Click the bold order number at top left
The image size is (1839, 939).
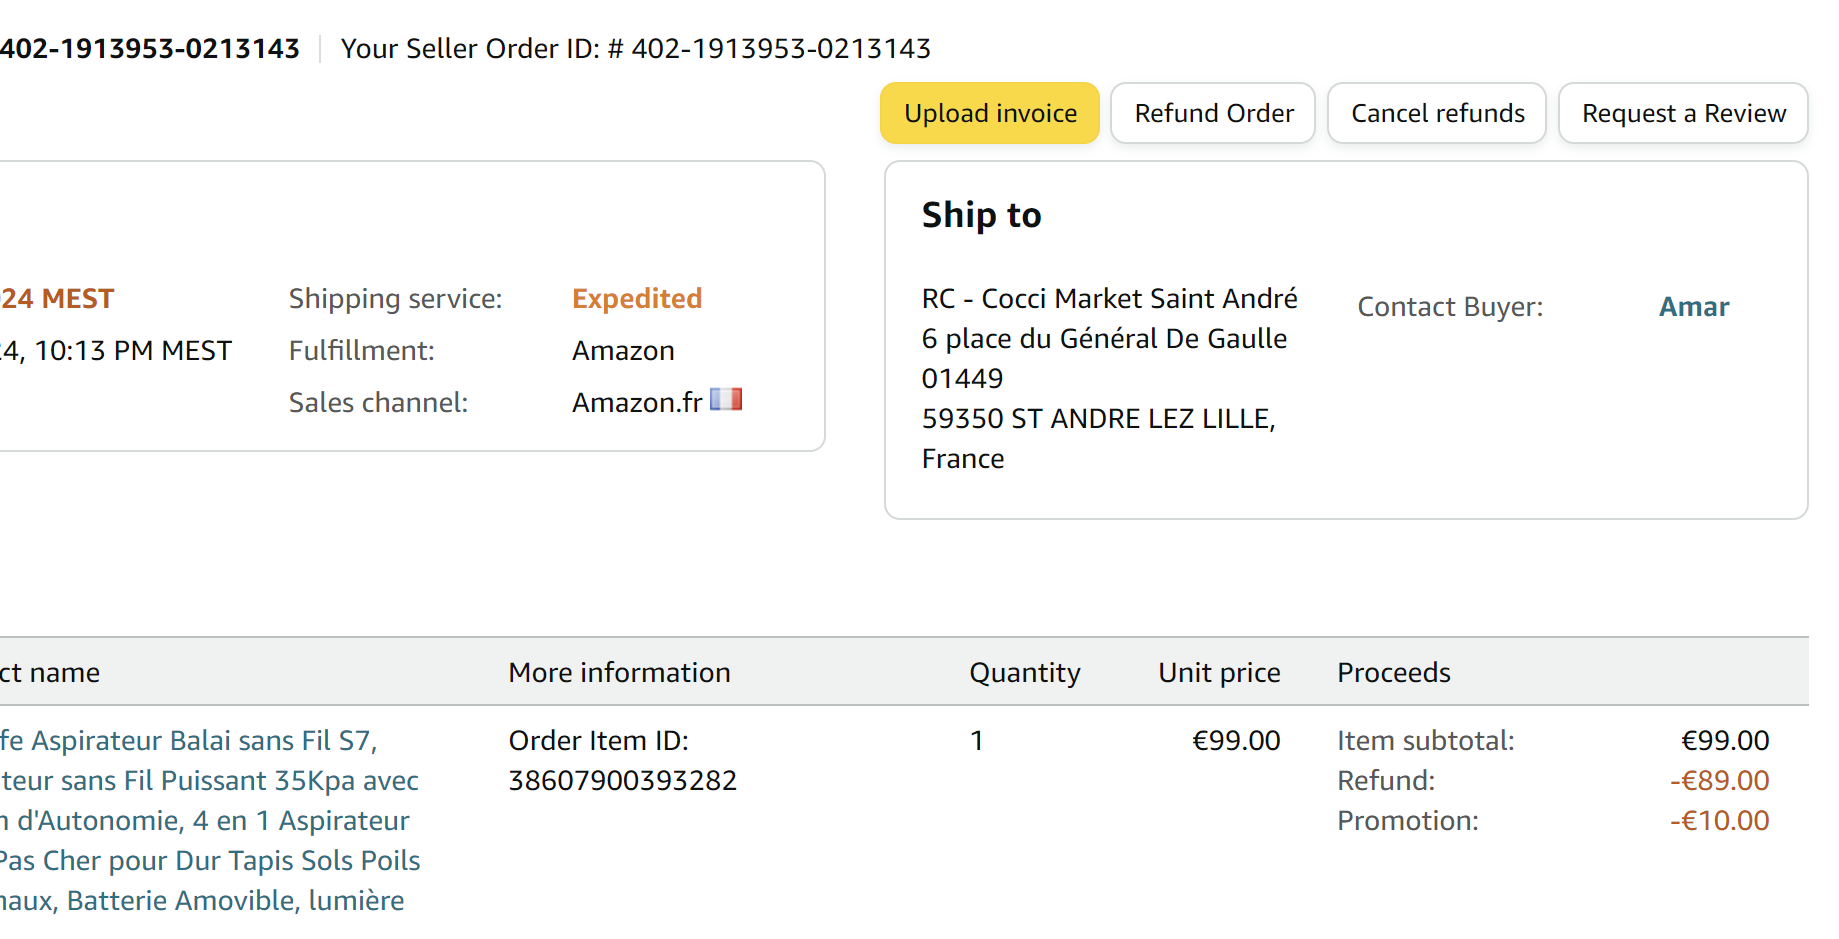(x=150, y=49)
